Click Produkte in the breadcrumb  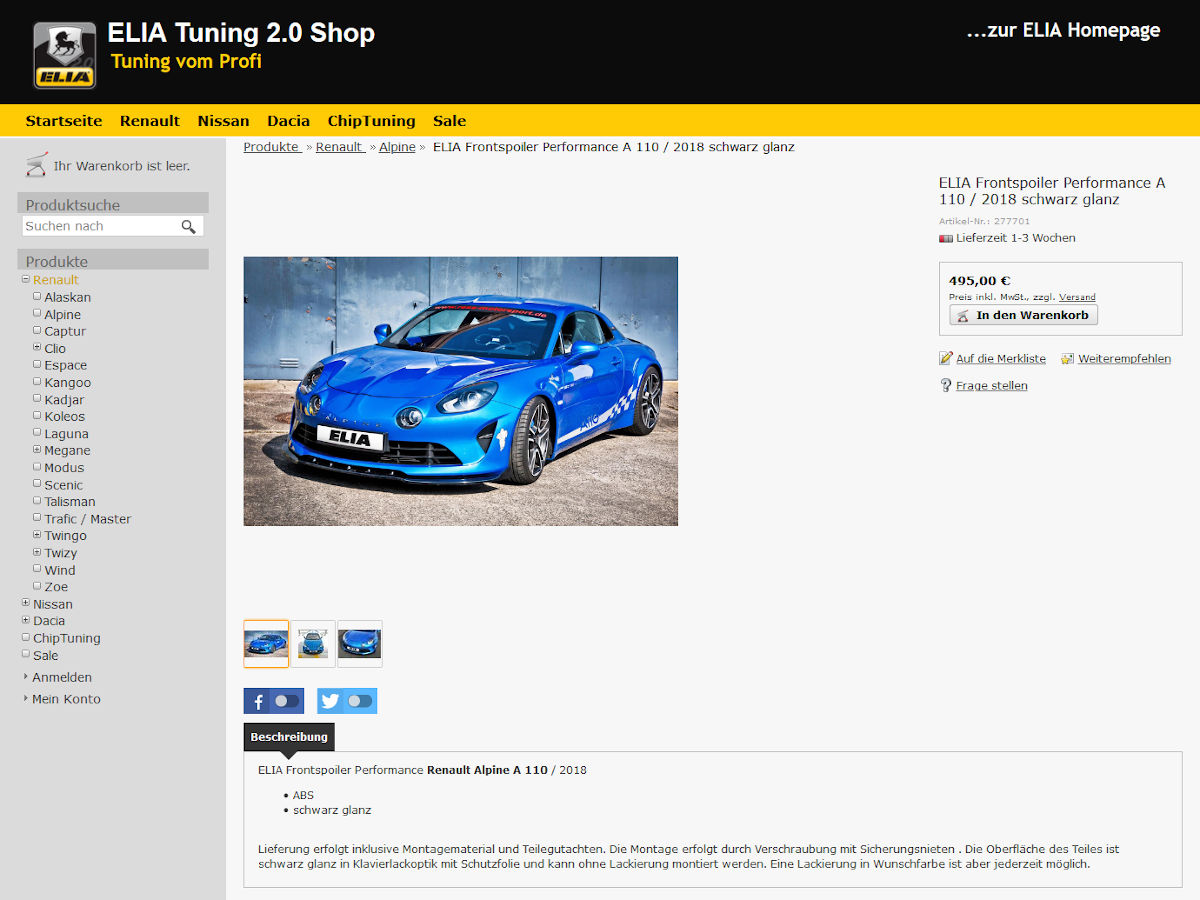click(272, 147)
